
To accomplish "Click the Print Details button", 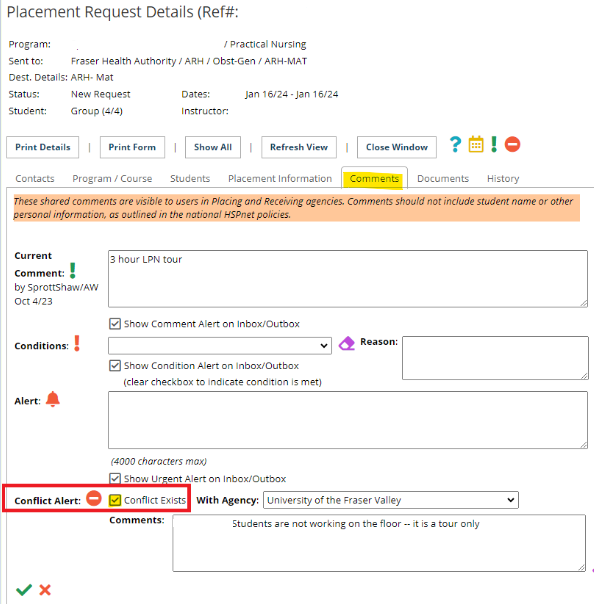I will click(43, 147).
